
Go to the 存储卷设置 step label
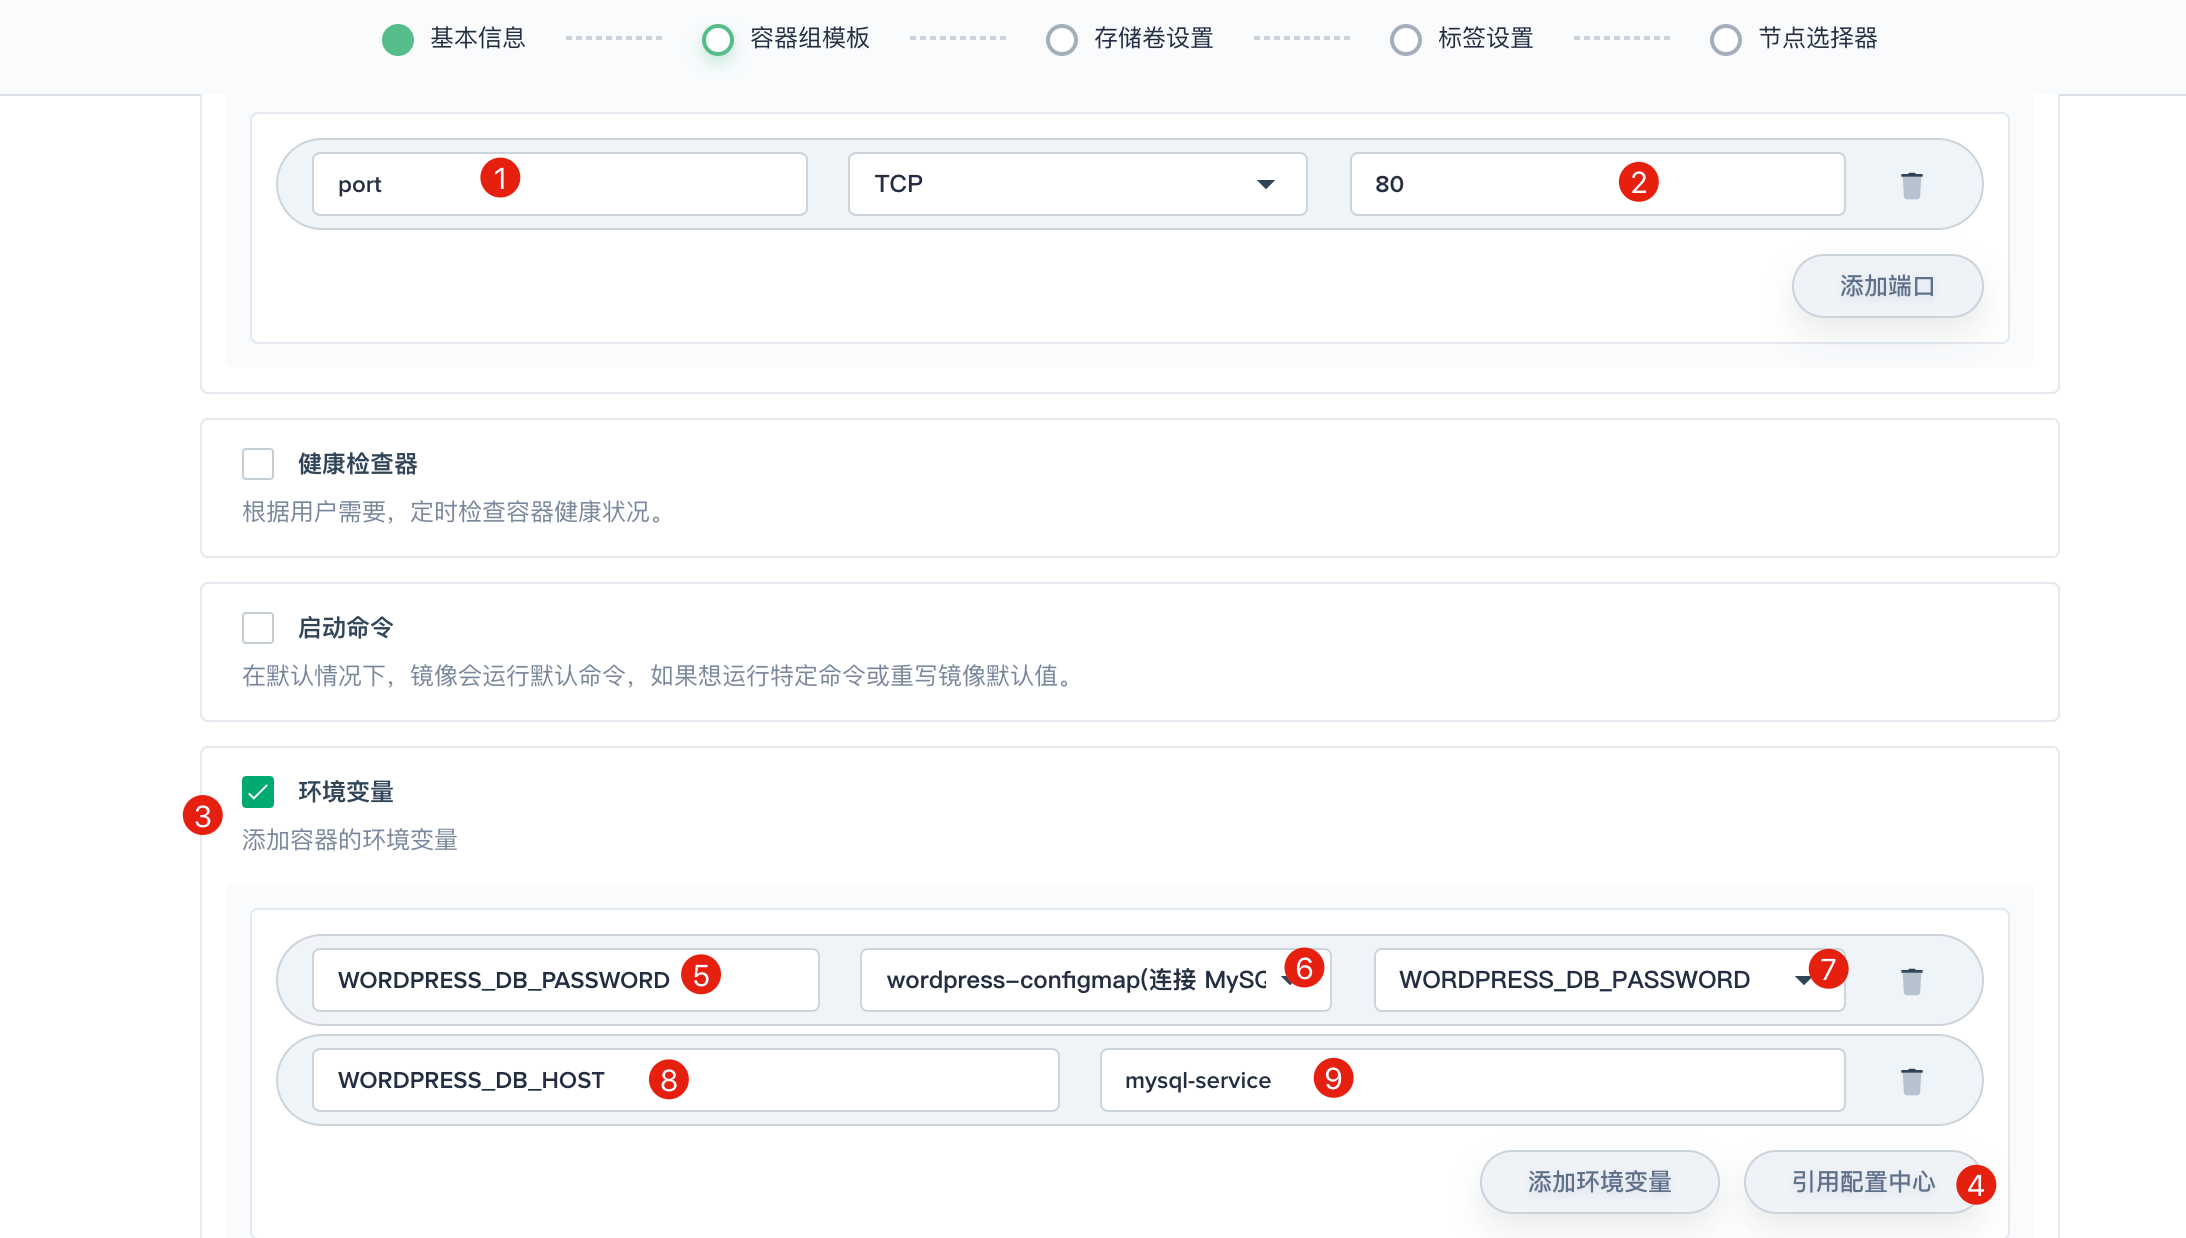pos(1153,39)
